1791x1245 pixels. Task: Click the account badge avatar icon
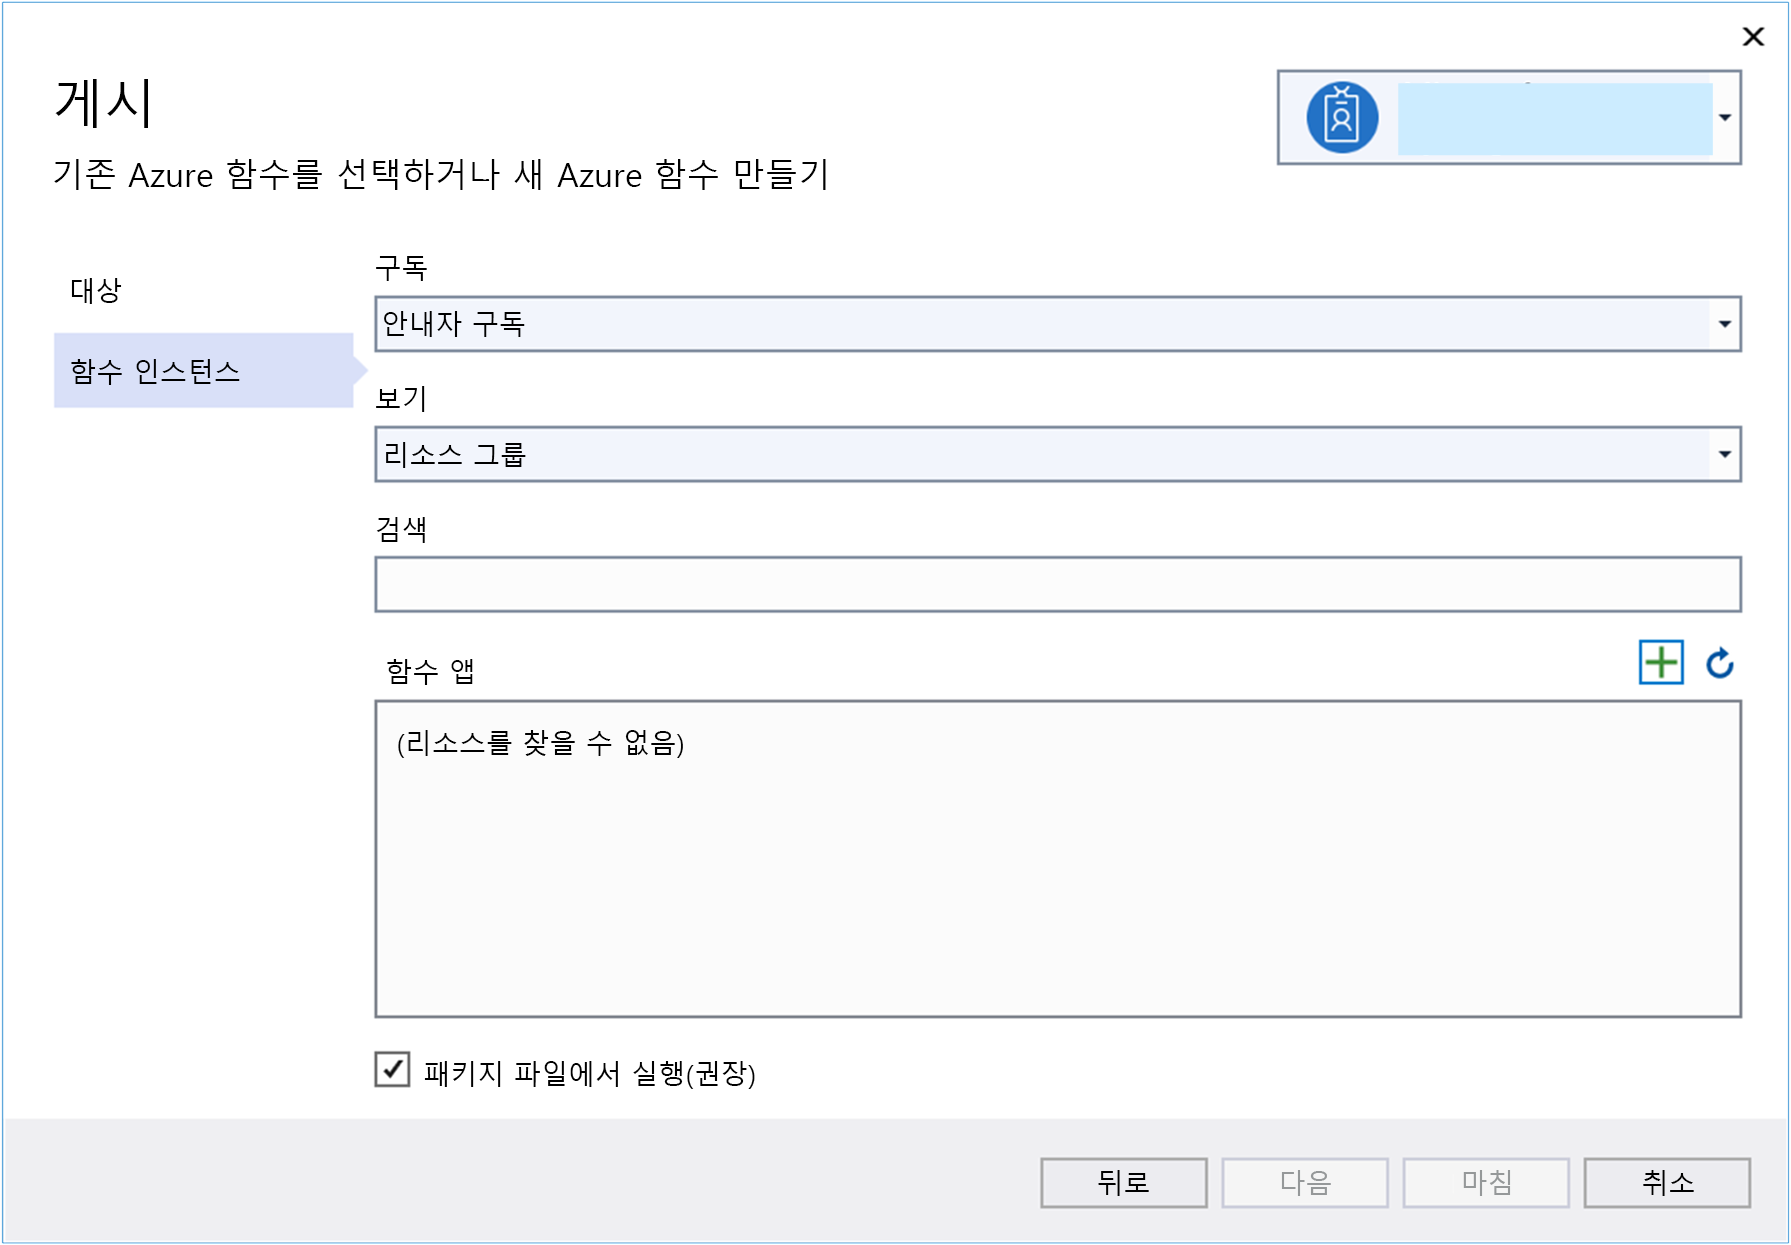click(x=1342, y=117)
